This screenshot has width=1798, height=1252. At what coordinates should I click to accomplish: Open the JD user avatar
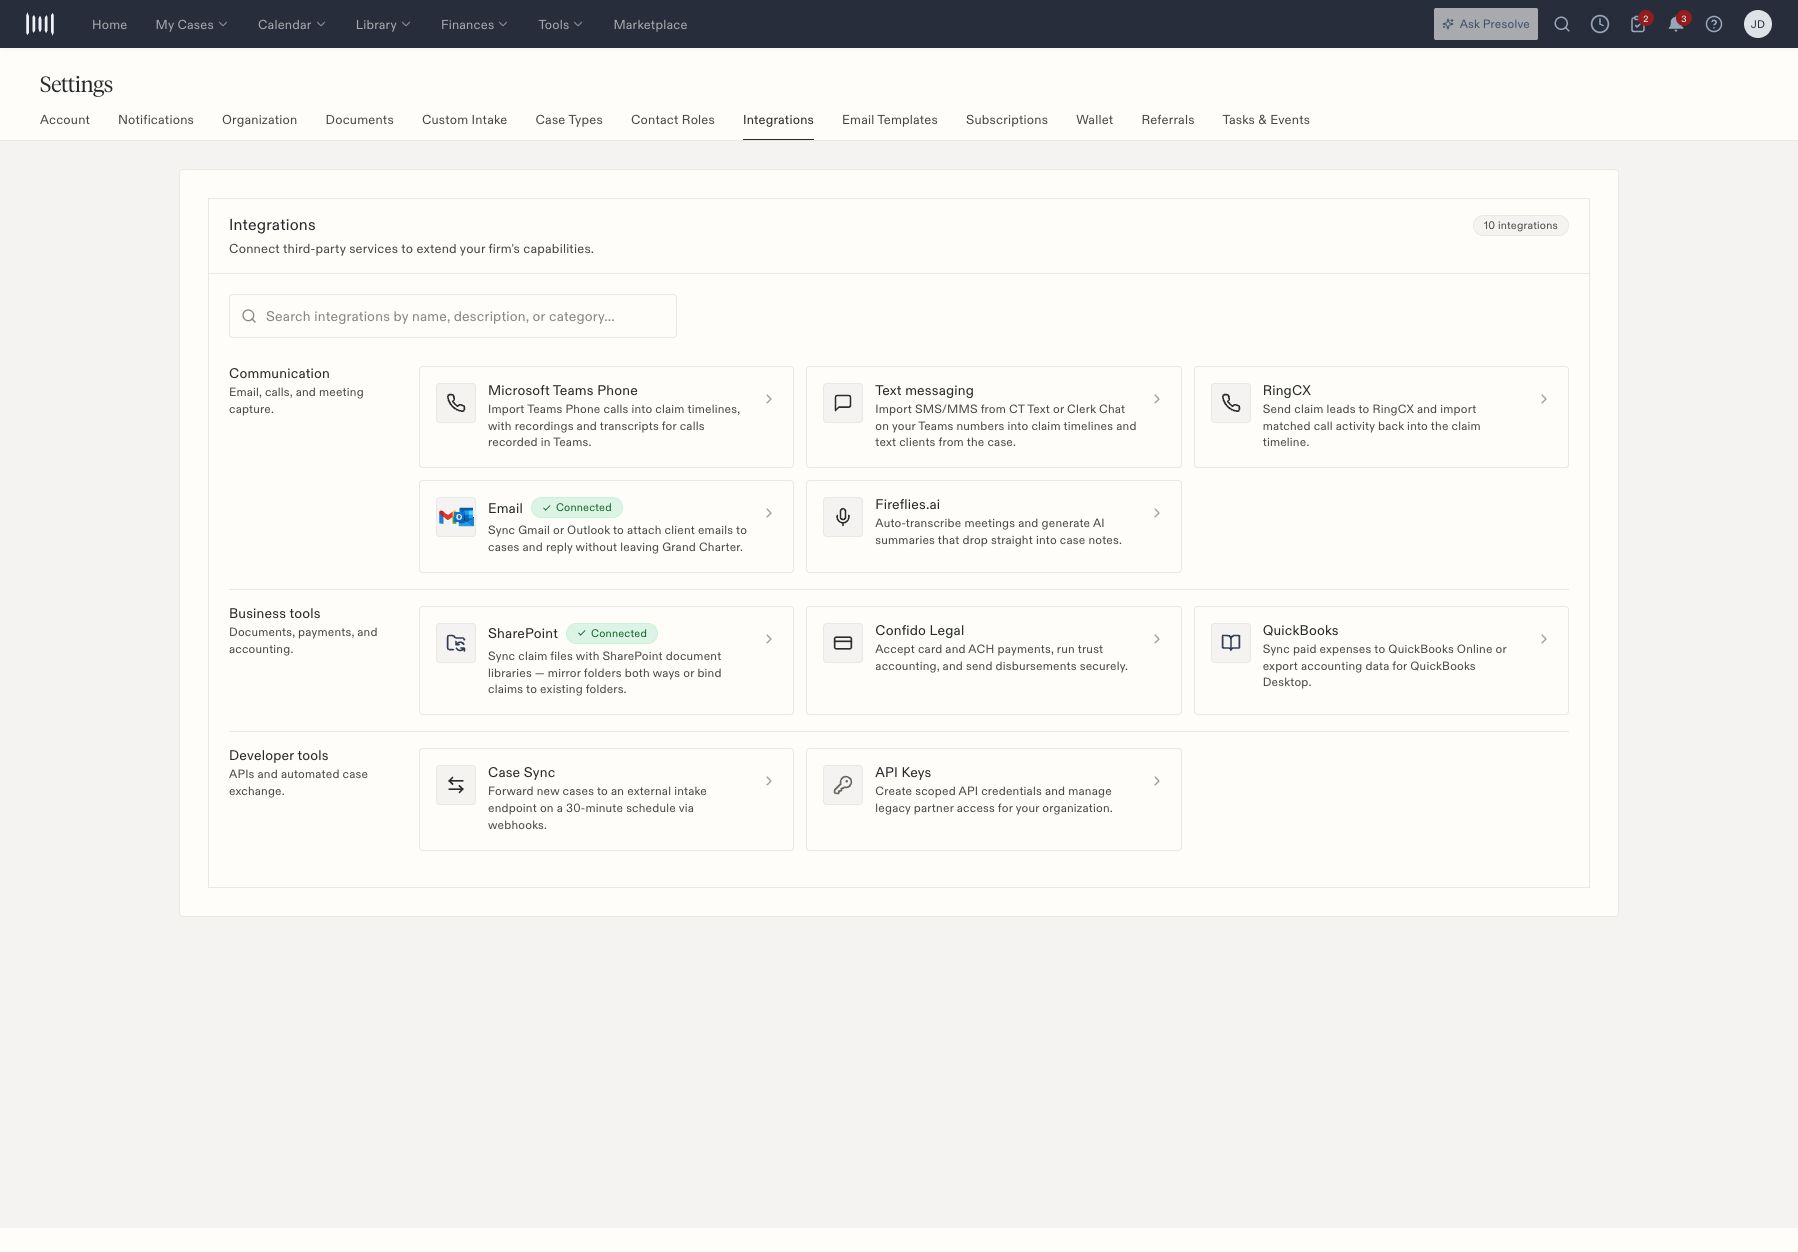tap(1758, 24)
